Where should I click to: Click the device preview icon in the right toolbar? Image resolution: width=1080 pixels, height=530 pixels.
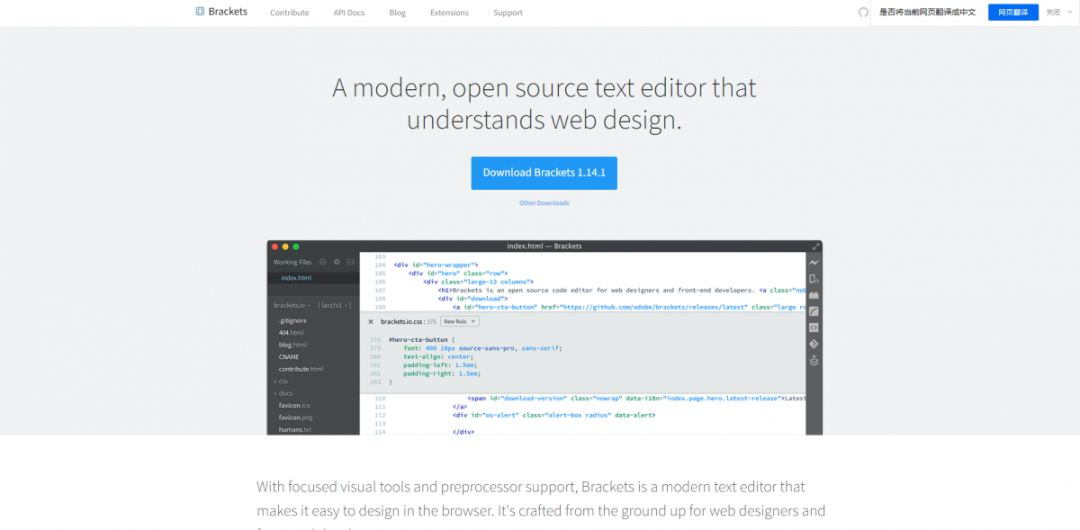coord(813,279)
